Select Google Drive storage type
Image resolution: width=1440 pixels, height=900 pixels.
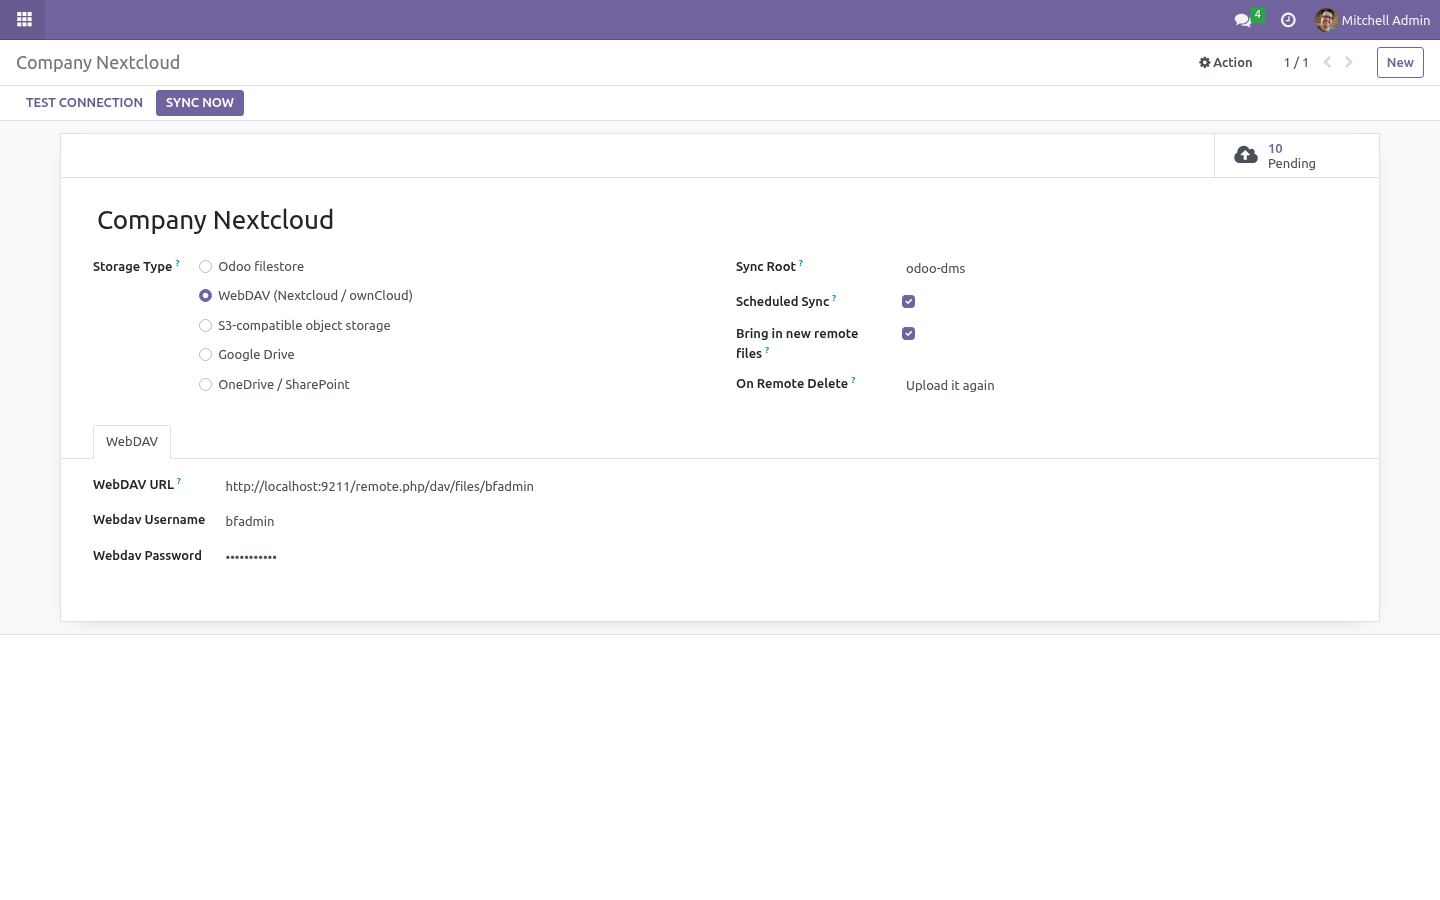click(205, 354)
